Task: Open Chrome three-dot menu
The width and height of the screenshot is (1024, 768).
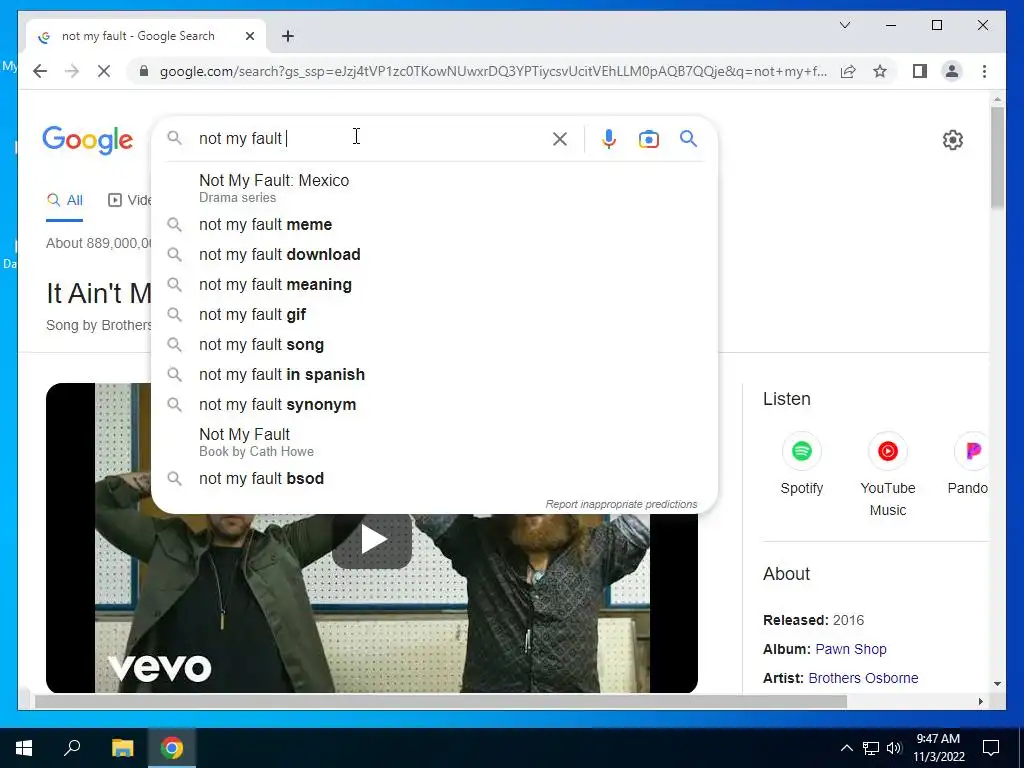Action: click(x=984, y=71)
